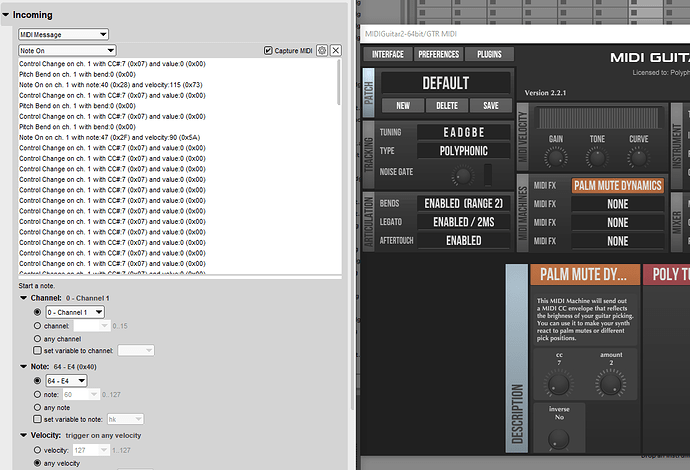Click the DEFAULT patch name
Viewport: 690px width, 470px height.
445,83
